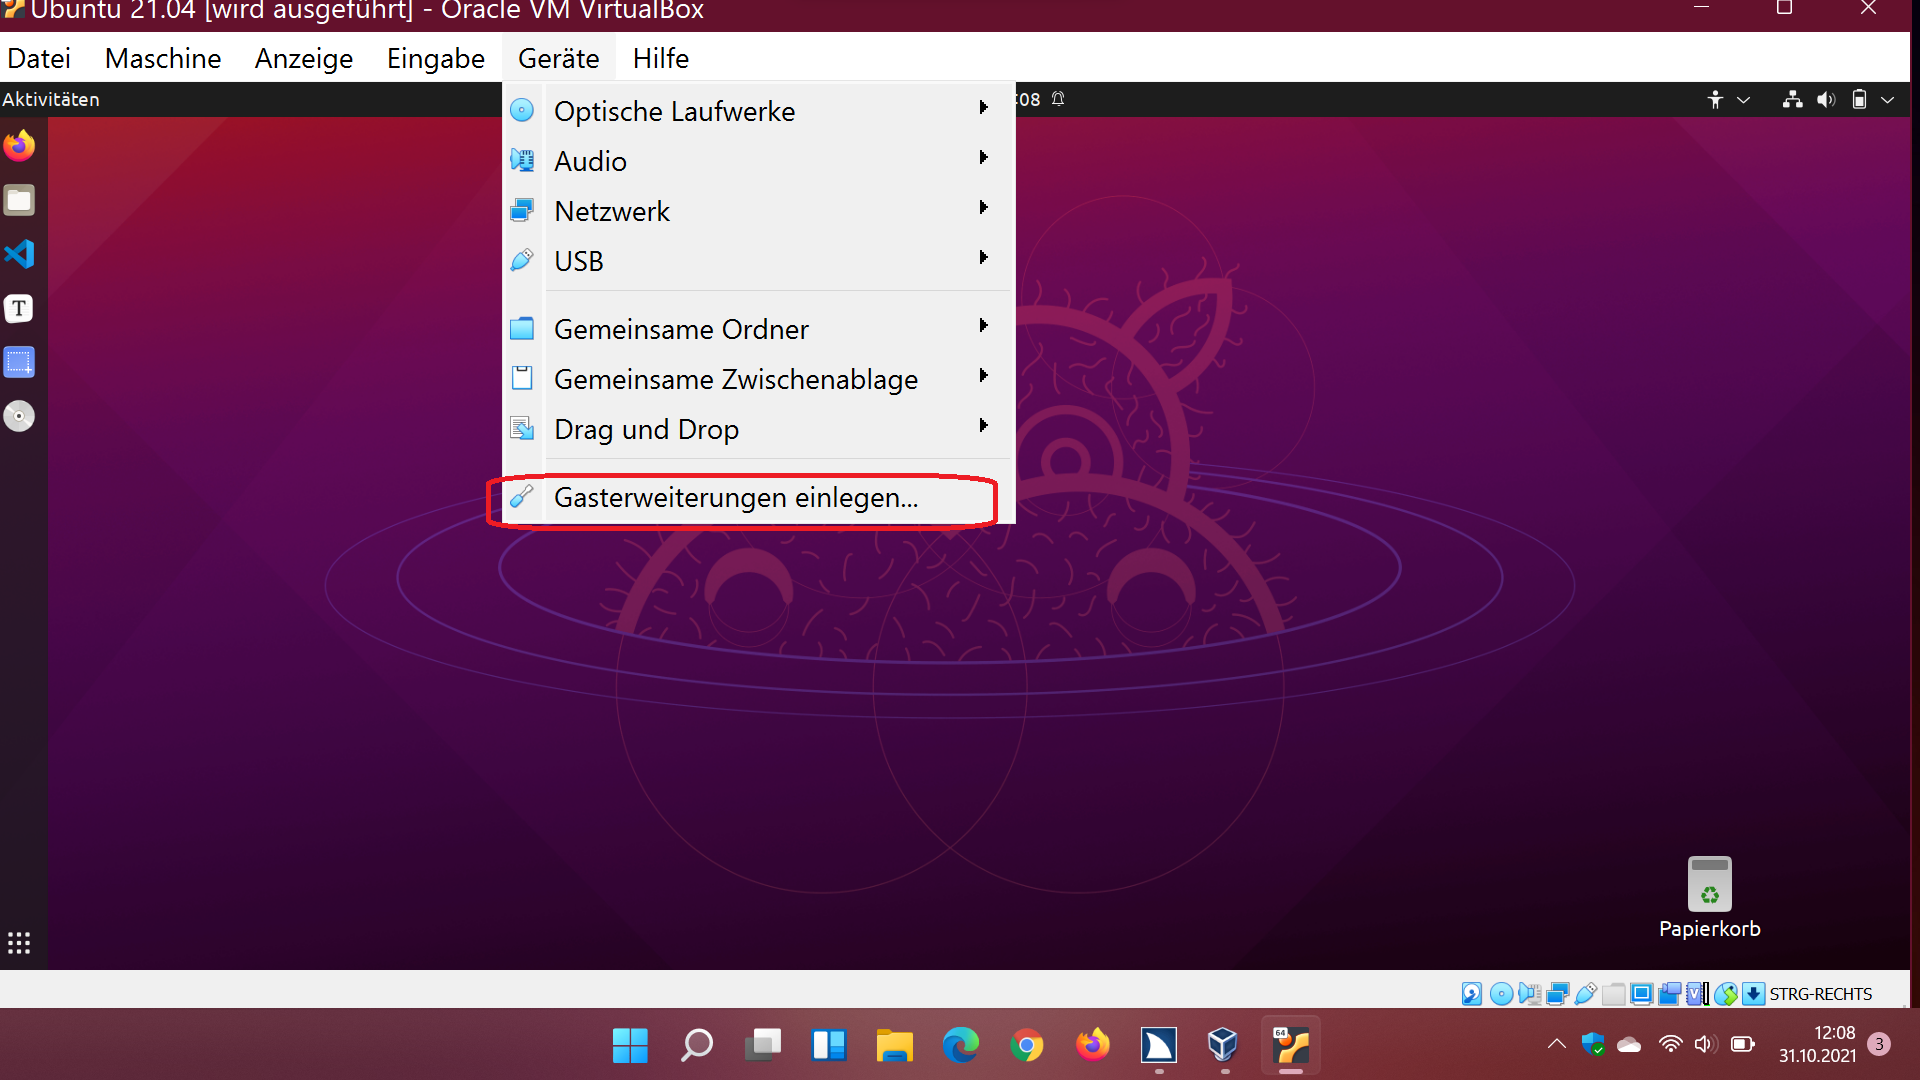The width and height of the screenshot is (1920, 1080).
Task: Expand the Gemeinsame Ordner submenu
Action: [x=759, y=329]
